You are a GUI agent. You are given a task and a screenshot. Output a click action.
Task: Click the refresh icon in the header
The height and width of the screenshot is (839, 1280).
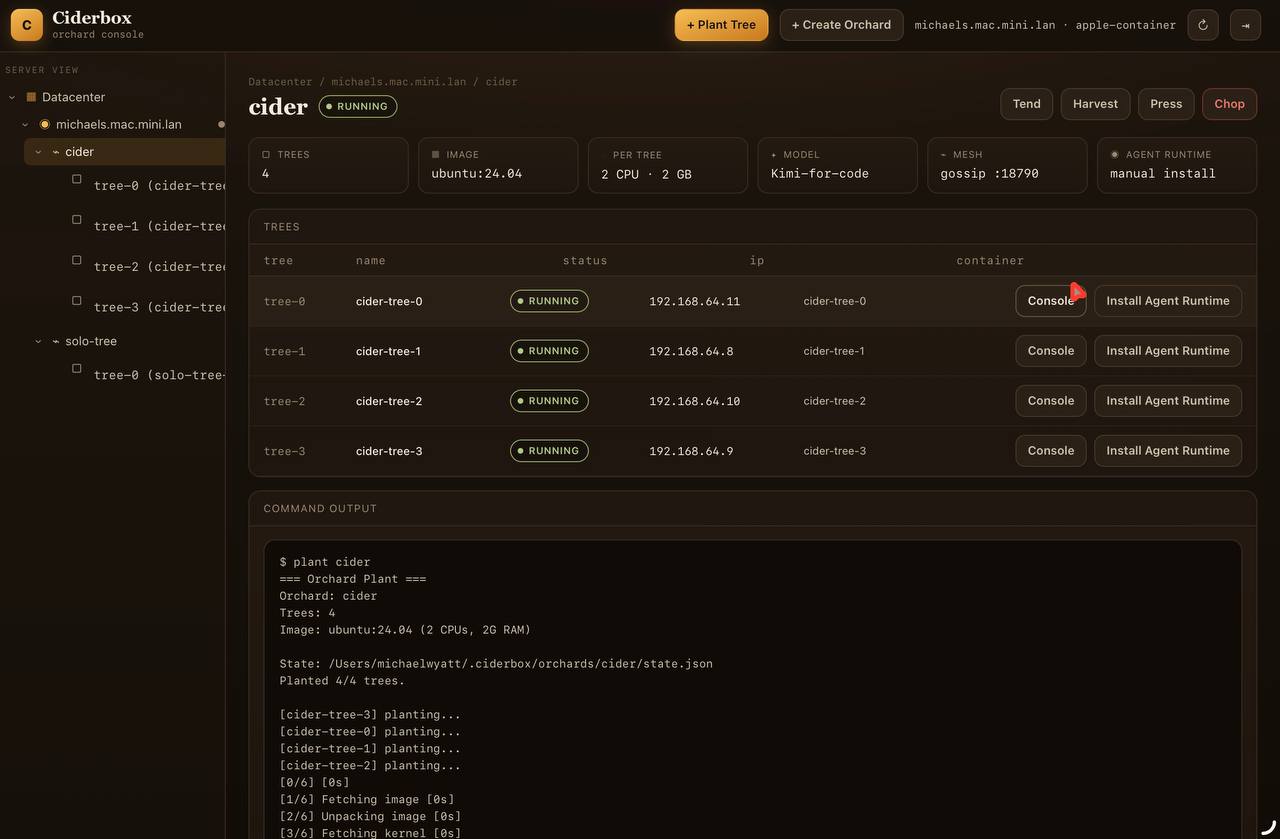coord(1203,25)
